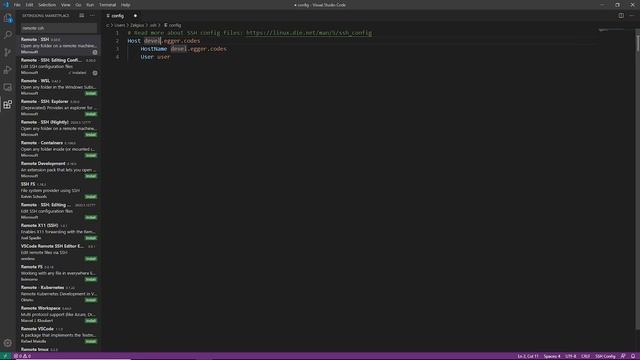Open the Go menu
This screenshot has height=360, width=640.
coord(78,5)
